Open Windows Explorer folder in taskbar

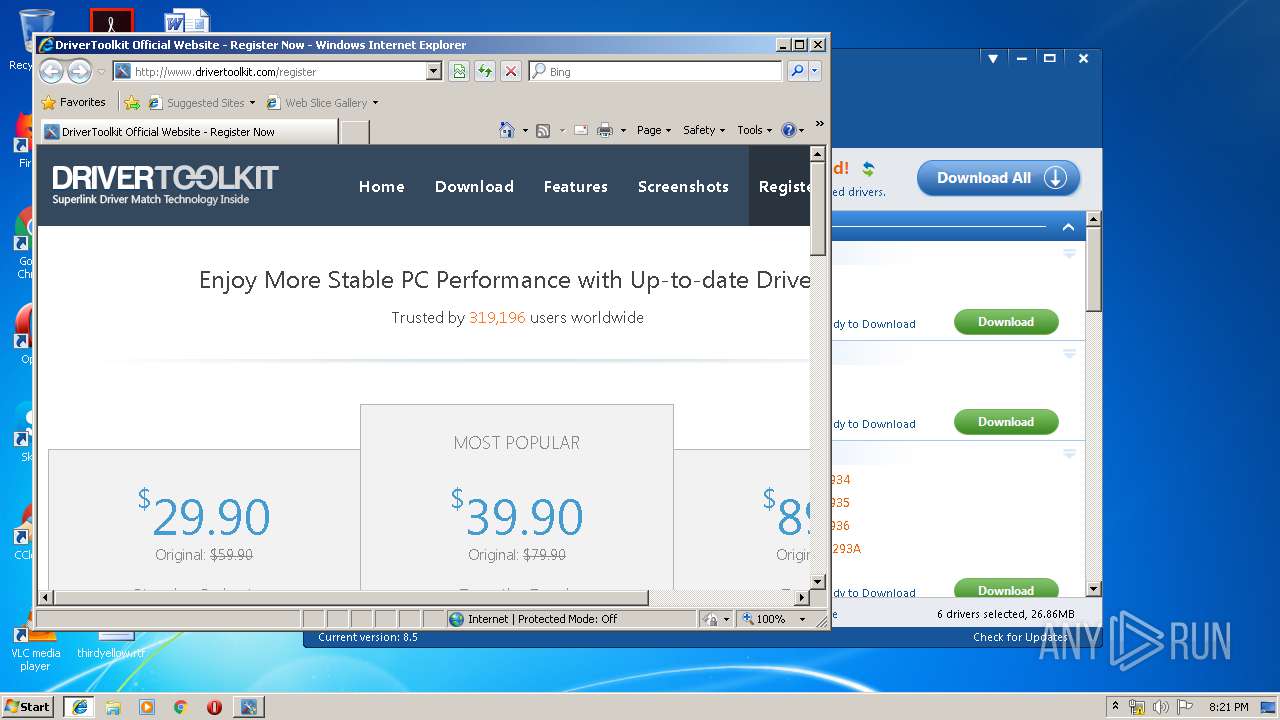click(x=113, y=707)
